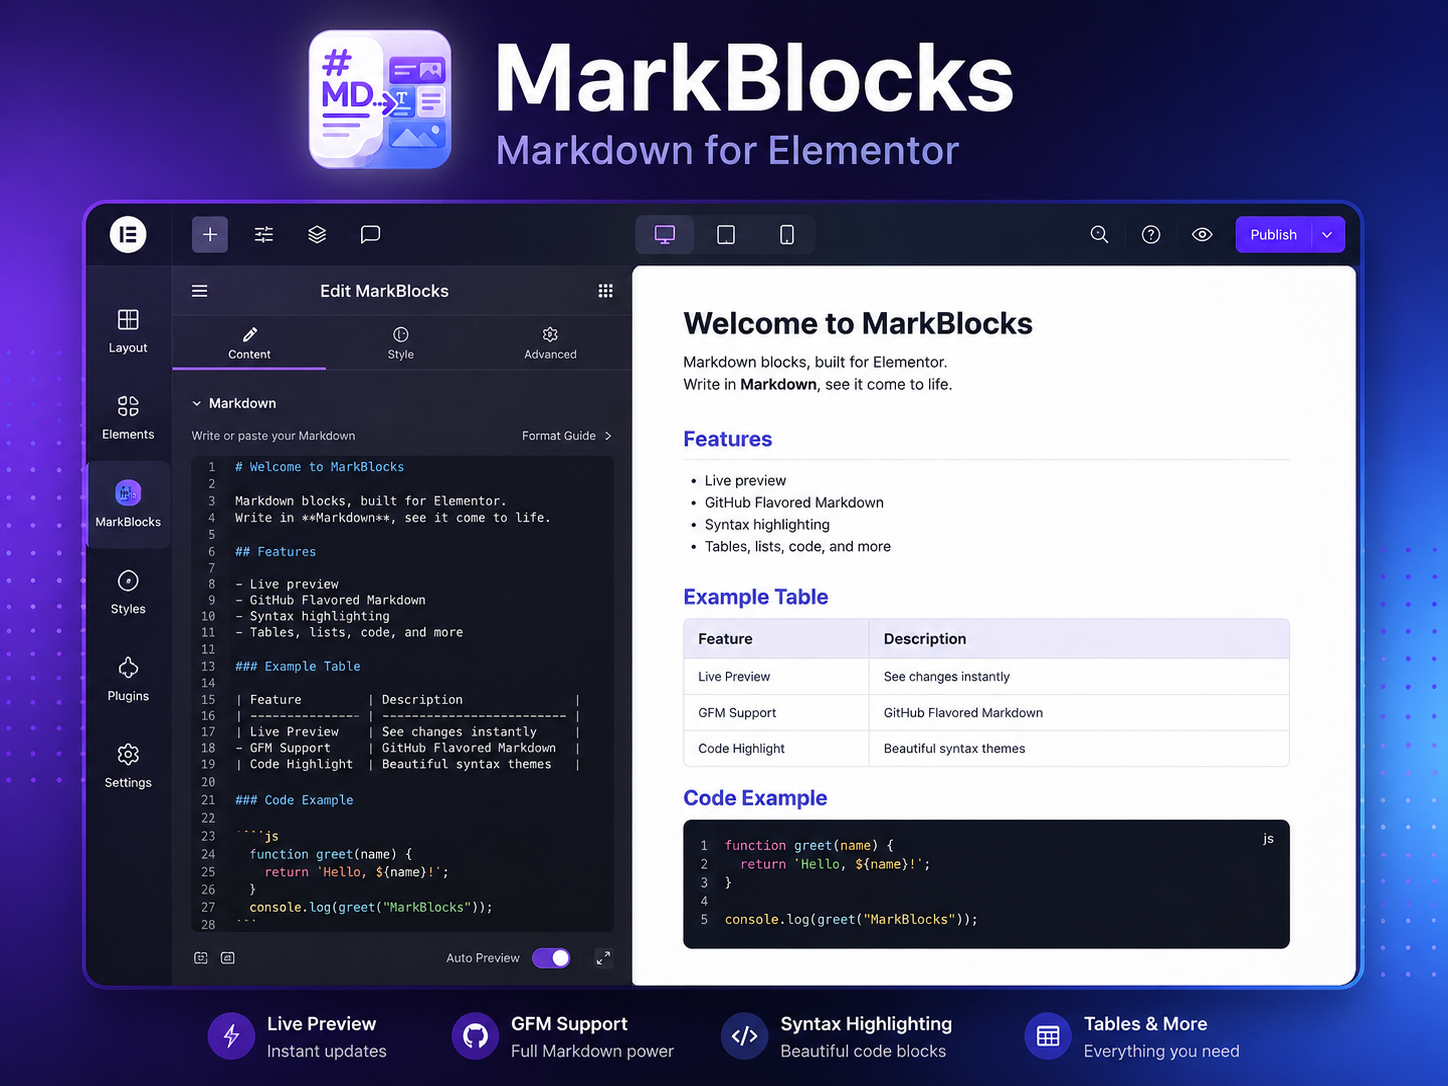Image resolution: width=1448 pixels, height=1086 pixels.
Task: Click the 'GFM Support' table cell
Action: click(776, 713)
